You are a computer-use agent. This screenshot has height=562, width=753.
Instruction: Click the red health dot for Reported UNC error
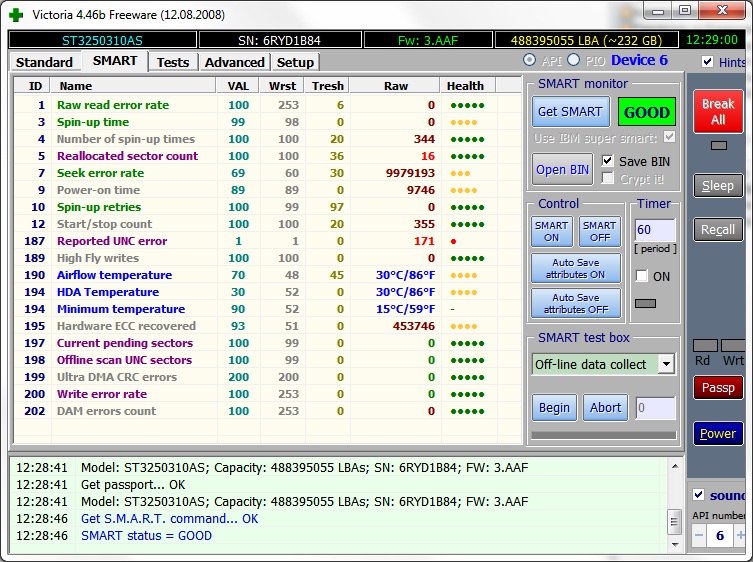(453, 242)
